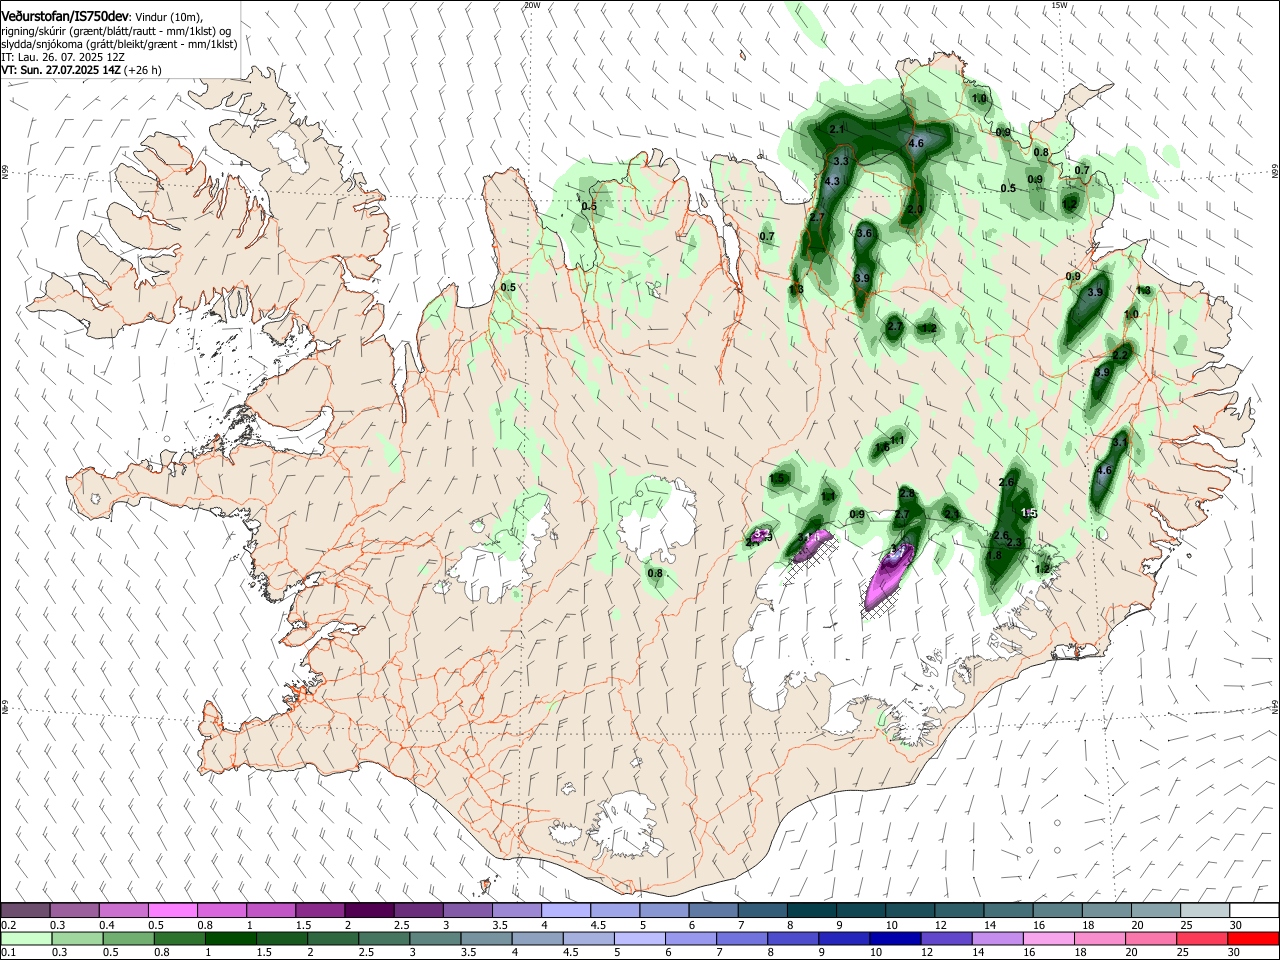Pick the first mauve swatch above the 0.2 label
This screenshot has width=1280, height=960.
pos(25,911)
